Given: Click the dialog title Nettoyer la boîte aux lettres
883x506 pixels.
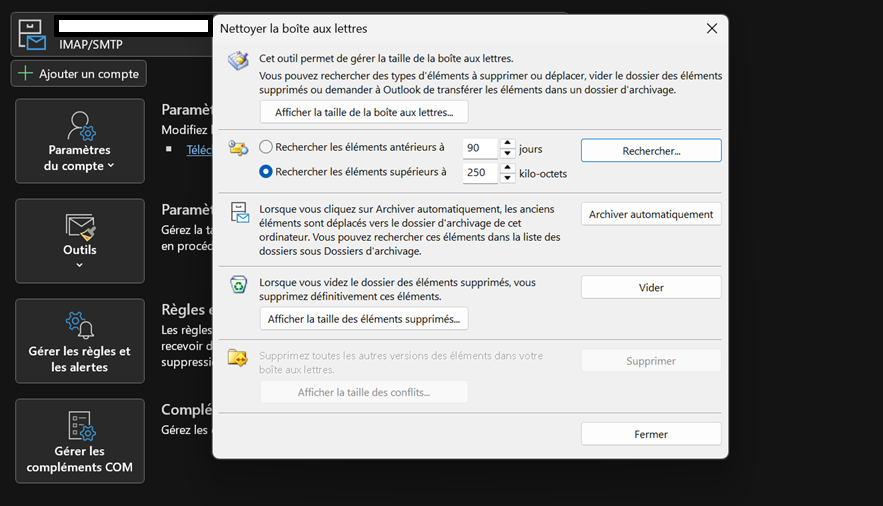Looking at the screenshot, I should point(293,28).
